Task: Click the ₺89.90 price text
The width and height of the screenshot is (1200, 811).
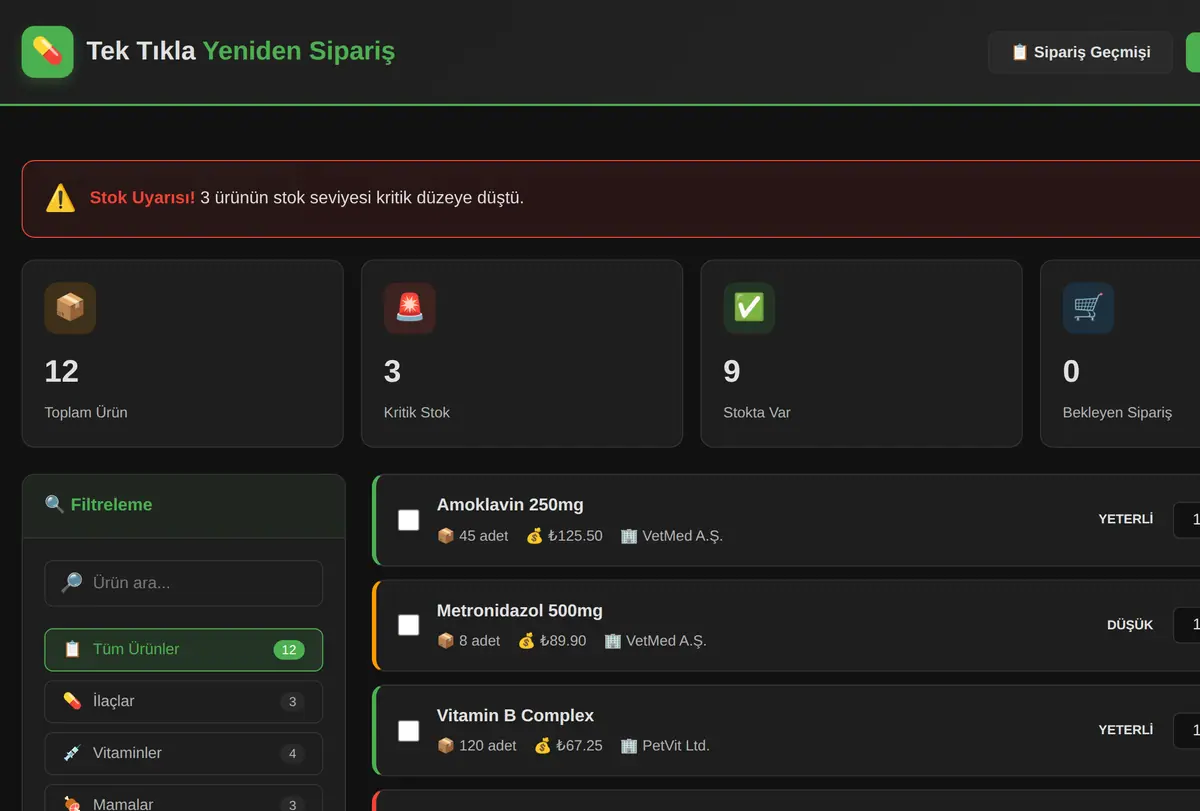Action: (563, 641)
